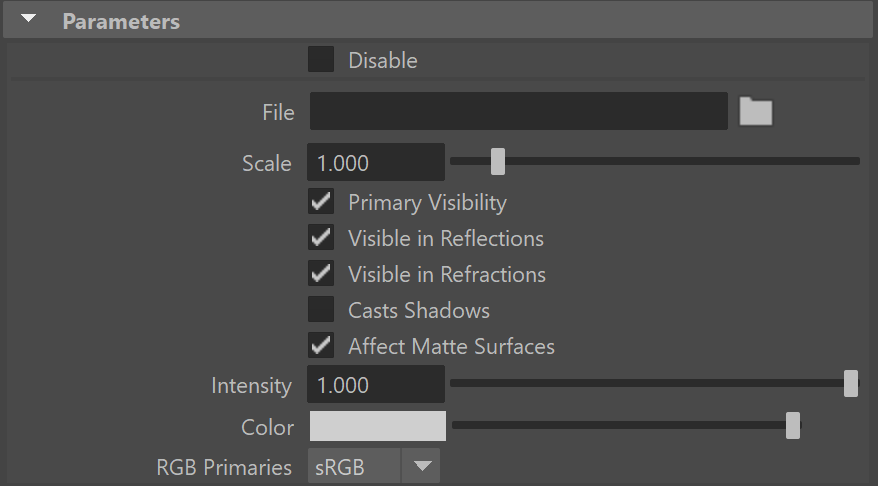Click the Scale slider track

pyautogui.click(x=655, y=161)
